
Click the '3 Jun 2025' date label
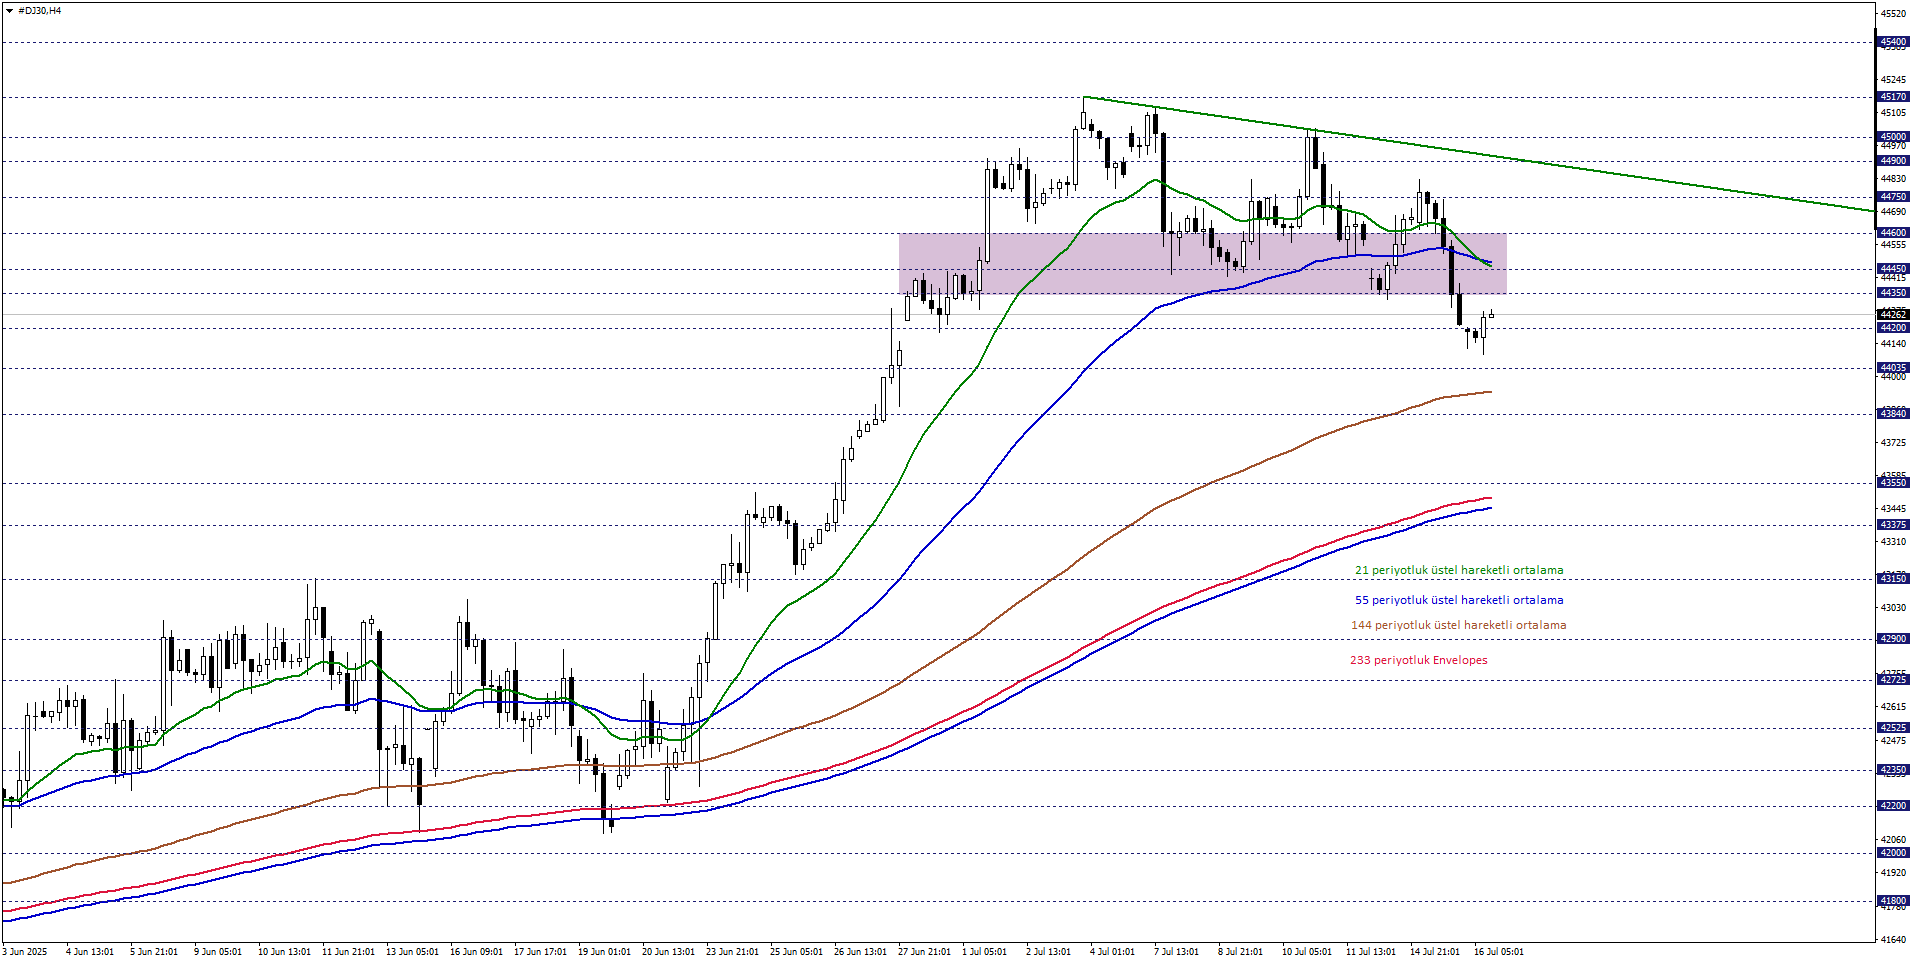coord(25,952)
